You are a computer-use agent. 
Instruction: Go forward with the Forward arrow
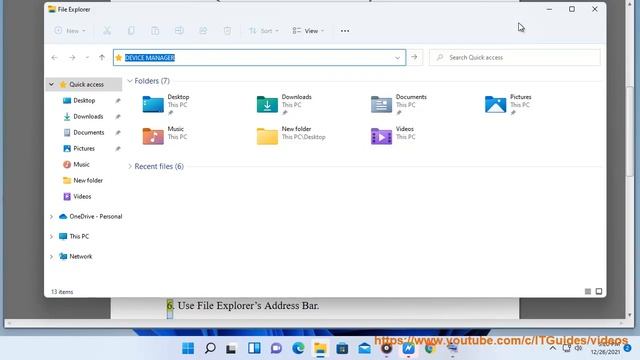pyautogui.click(x=72, y=58)
